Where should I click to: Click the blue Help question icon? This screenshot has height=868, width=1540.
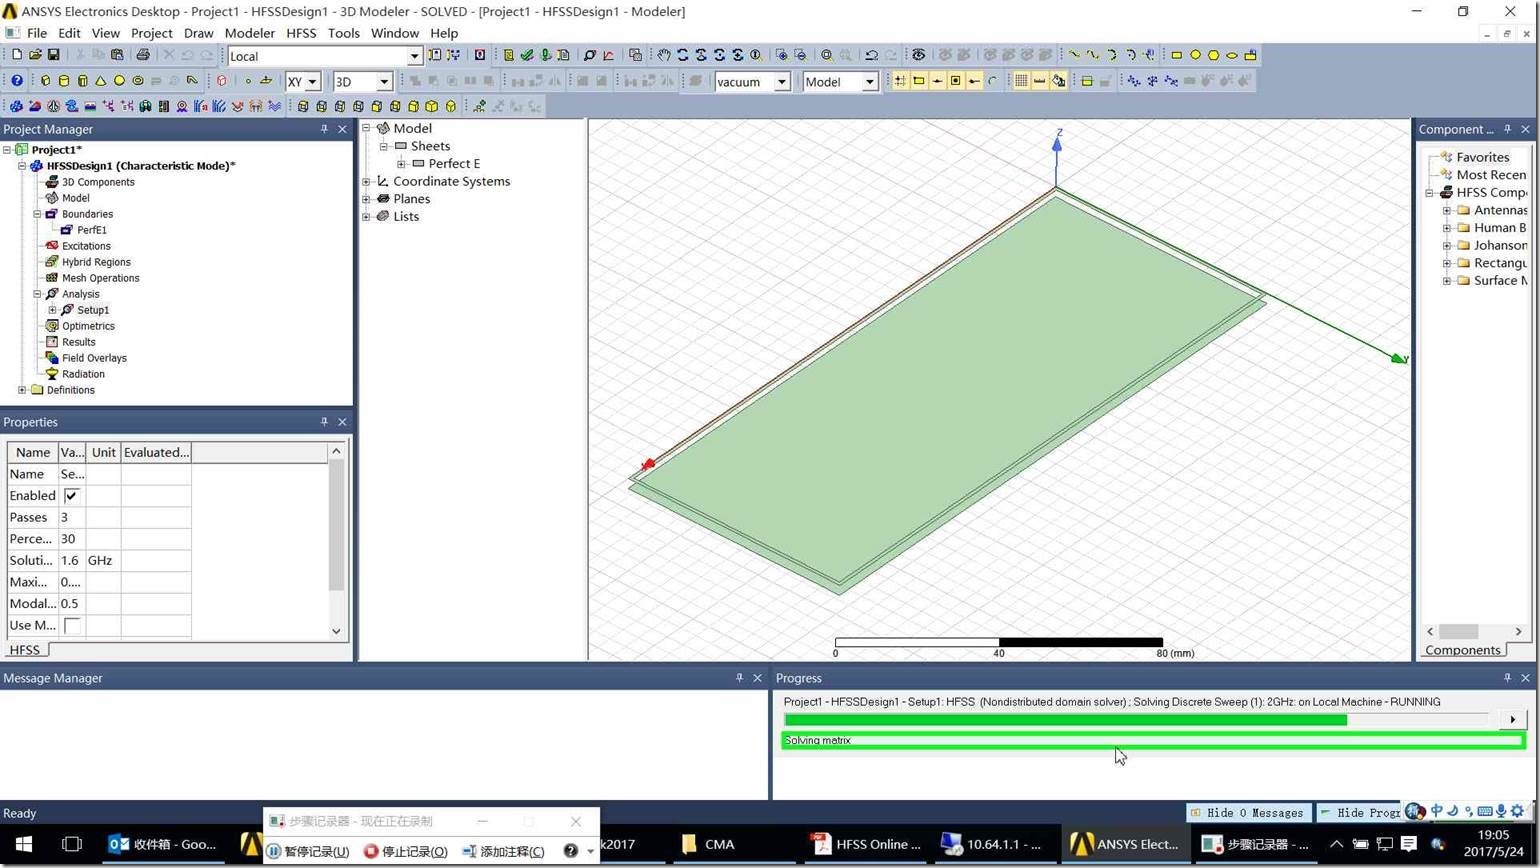pos(17,81)
